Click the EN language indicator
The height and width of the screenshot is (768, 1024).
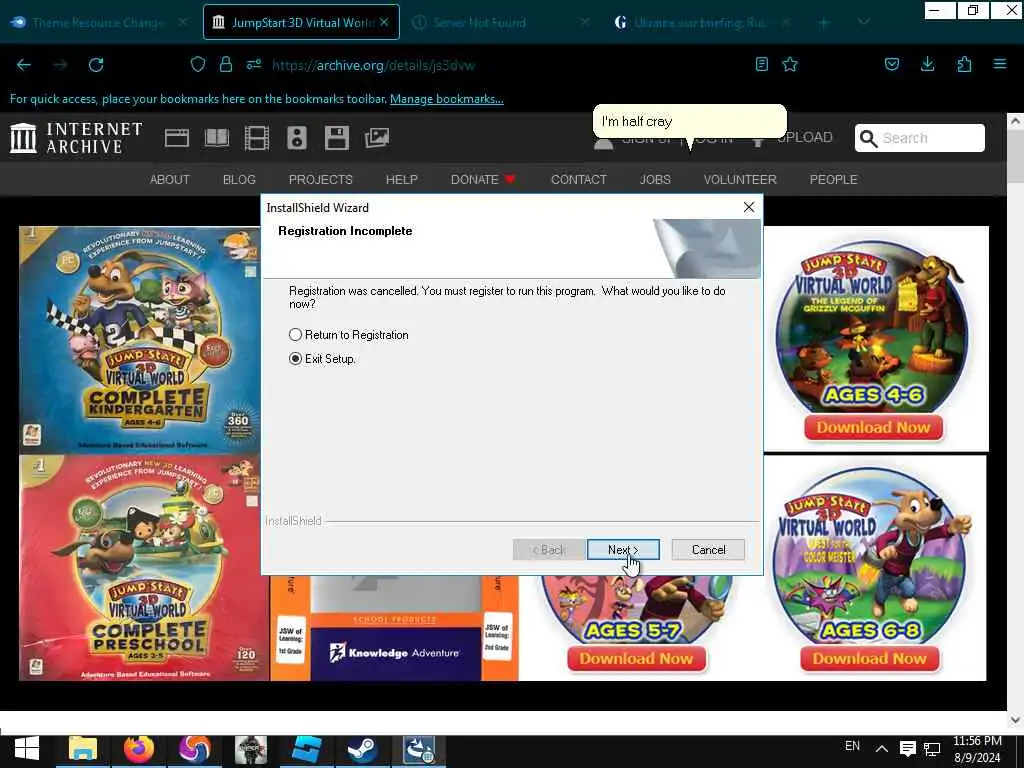tap(852, 746)
